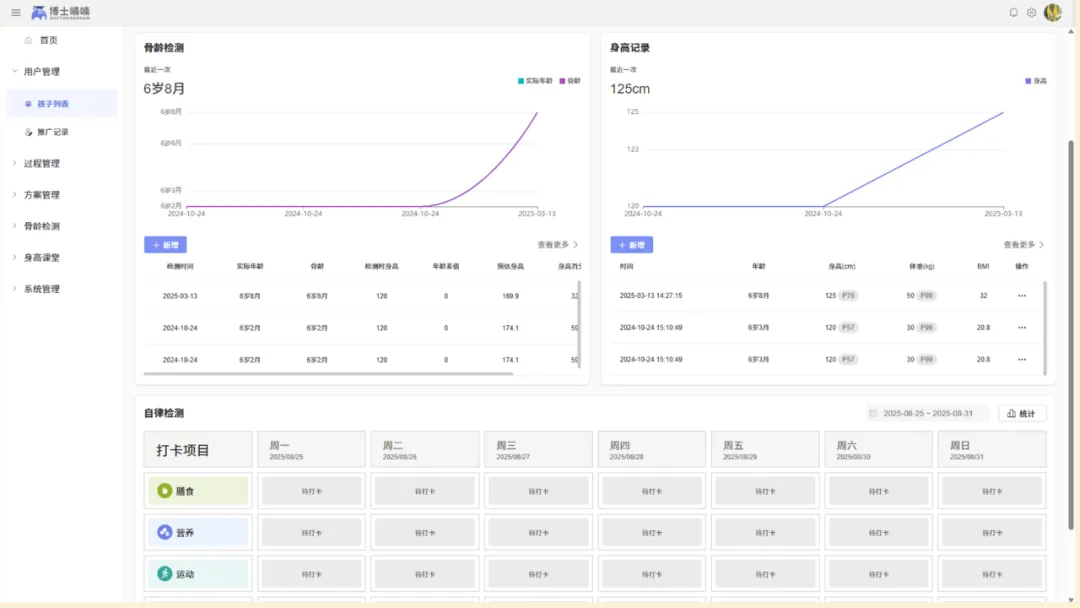Toggle the purple 骨龄 legend series
This screenshot has width=1080, height=608.
coord(570,81)
